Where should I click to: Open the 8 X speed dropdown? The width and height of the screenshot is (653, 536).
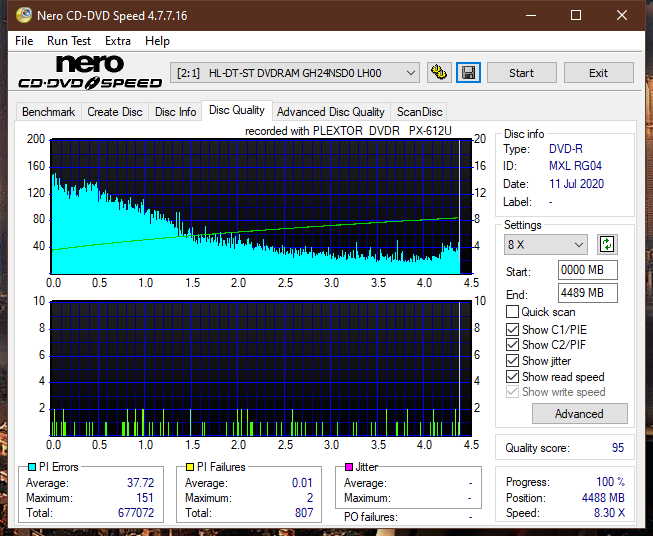(x=546, y=244)
